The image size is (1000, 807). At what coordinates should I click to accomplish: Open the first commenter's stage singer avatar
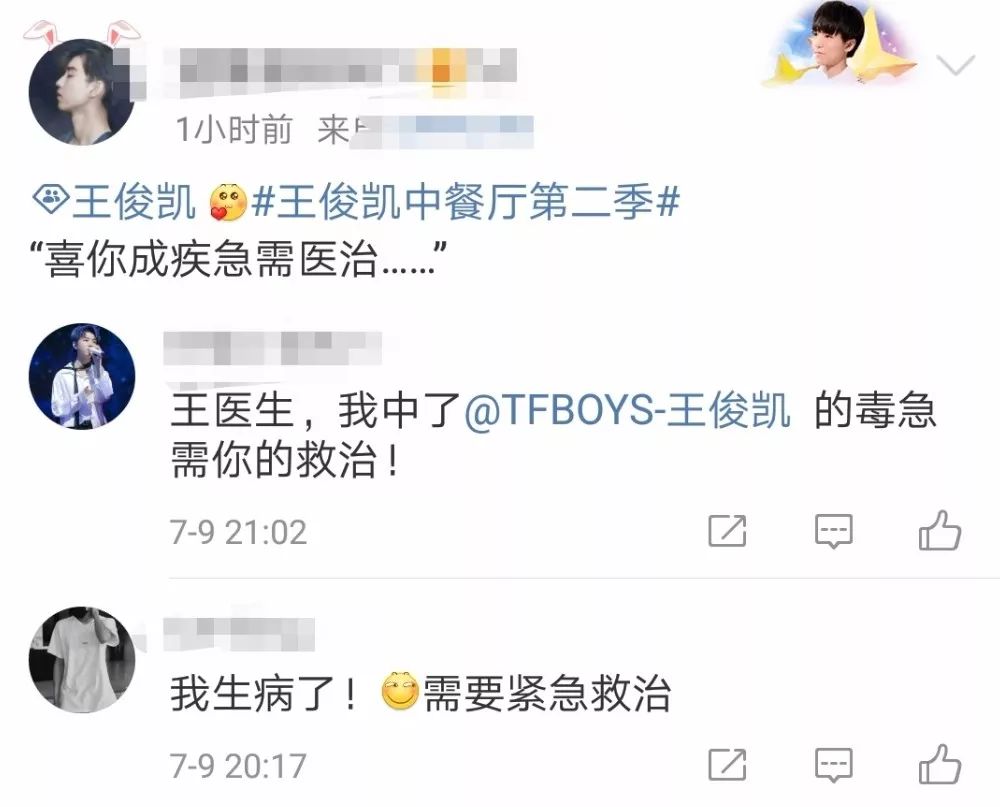(x=82, y=376)
